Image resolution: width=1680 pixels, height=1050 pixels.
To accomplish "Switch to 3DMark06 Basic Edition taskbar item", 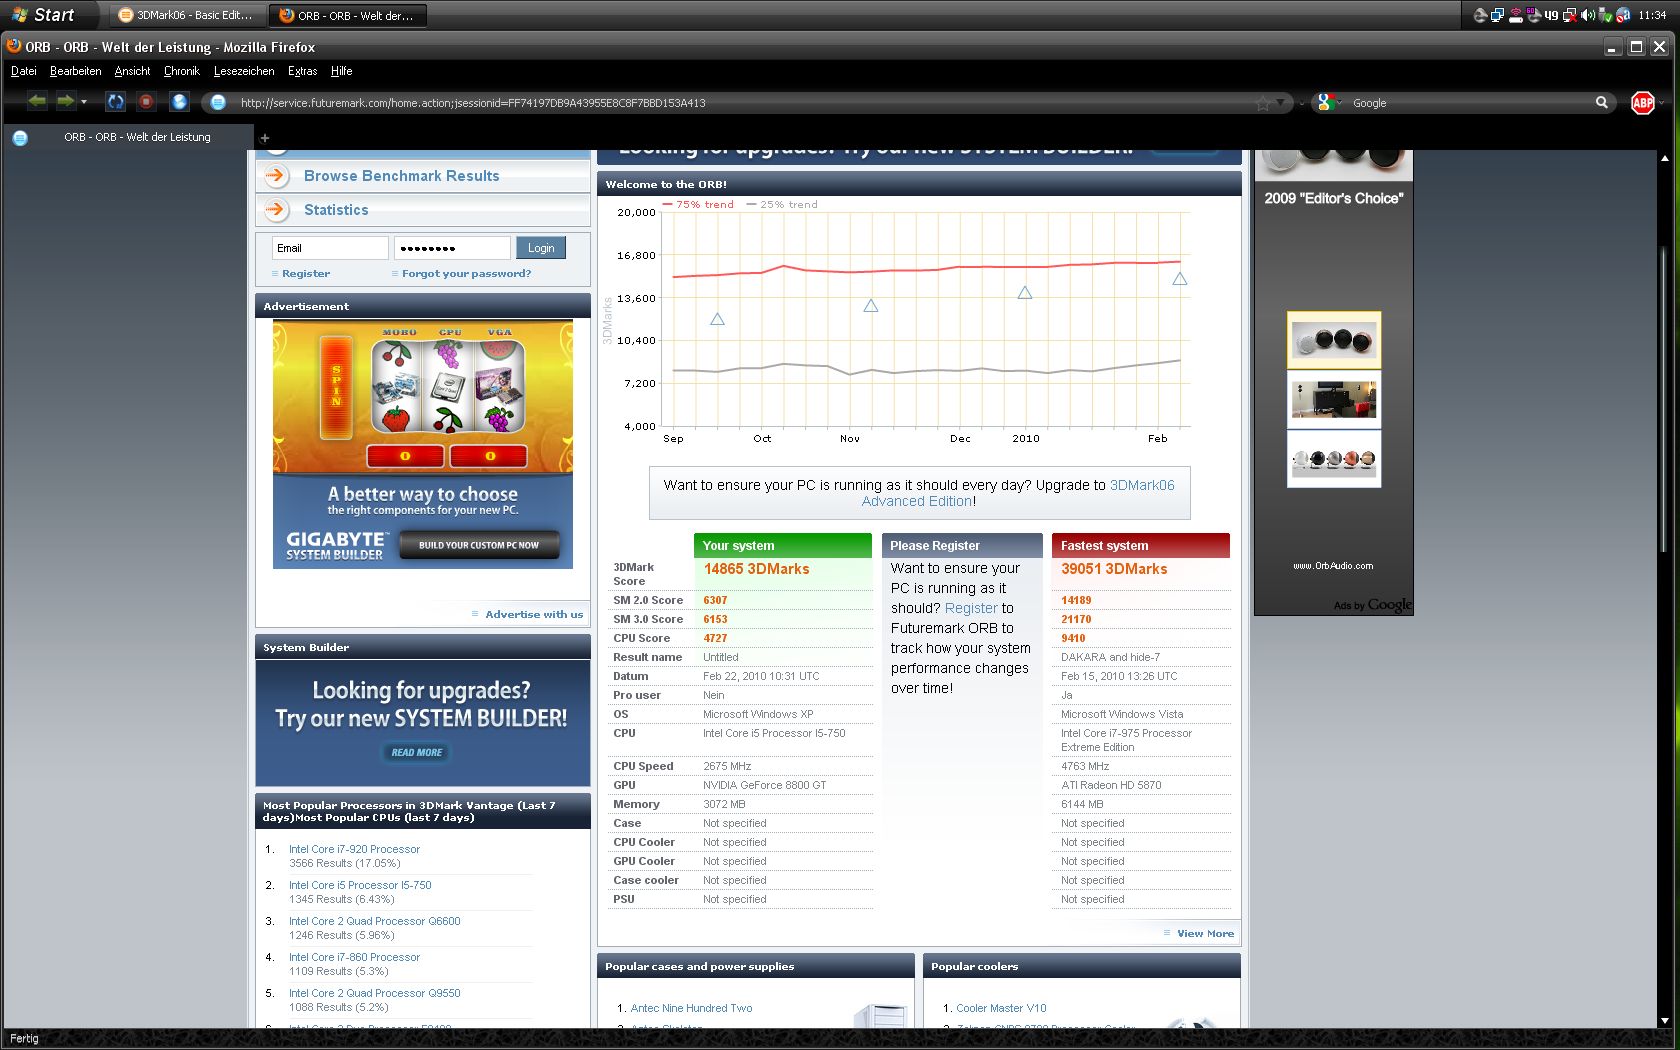I will pyautogui.click(x=186, y=15).
